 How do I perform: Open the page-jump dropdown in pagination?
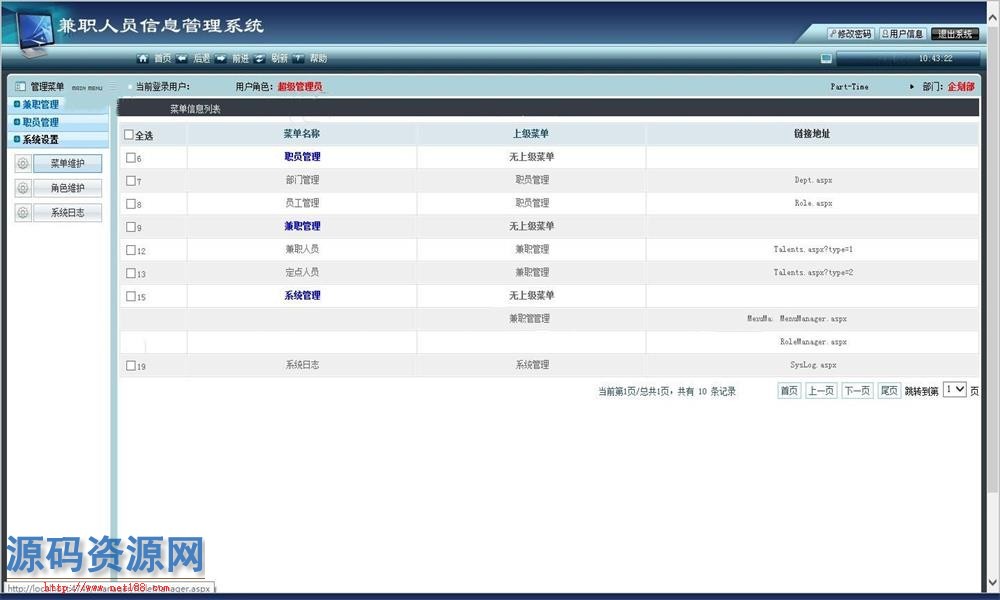pos(955,390)
